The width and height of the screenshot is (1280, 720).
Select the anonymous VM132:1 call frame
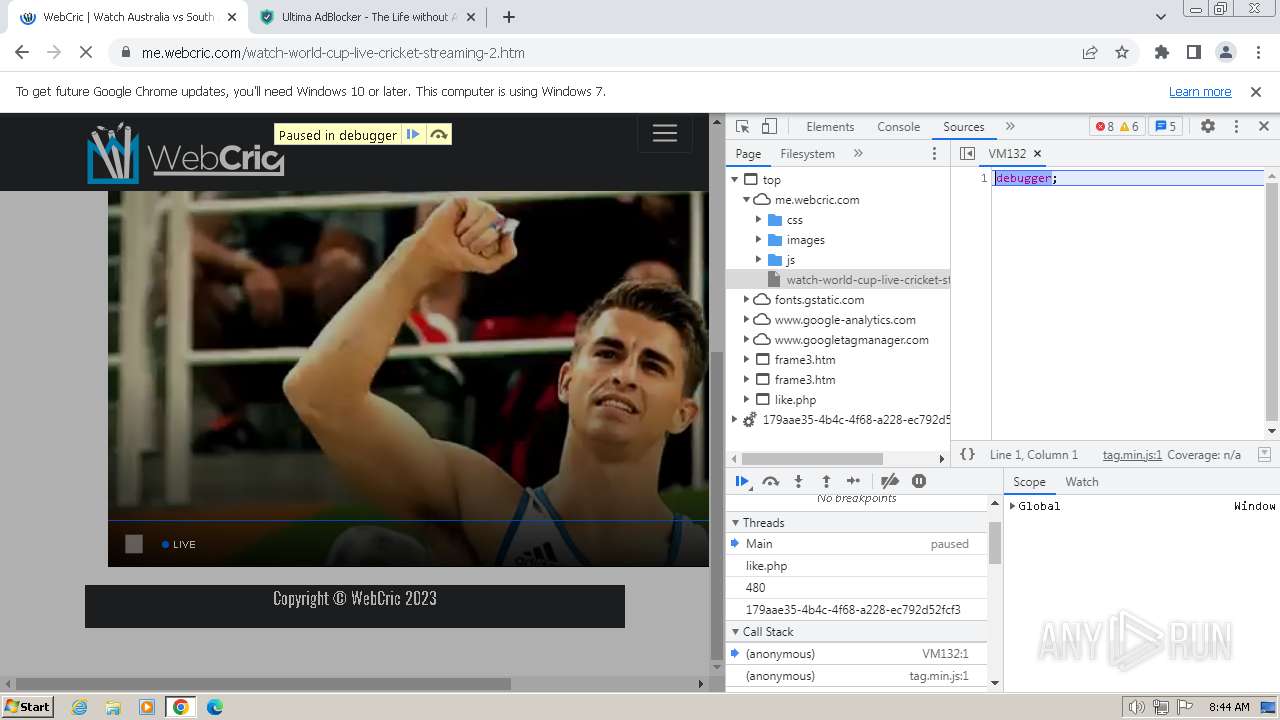click(x=857, y=654)
